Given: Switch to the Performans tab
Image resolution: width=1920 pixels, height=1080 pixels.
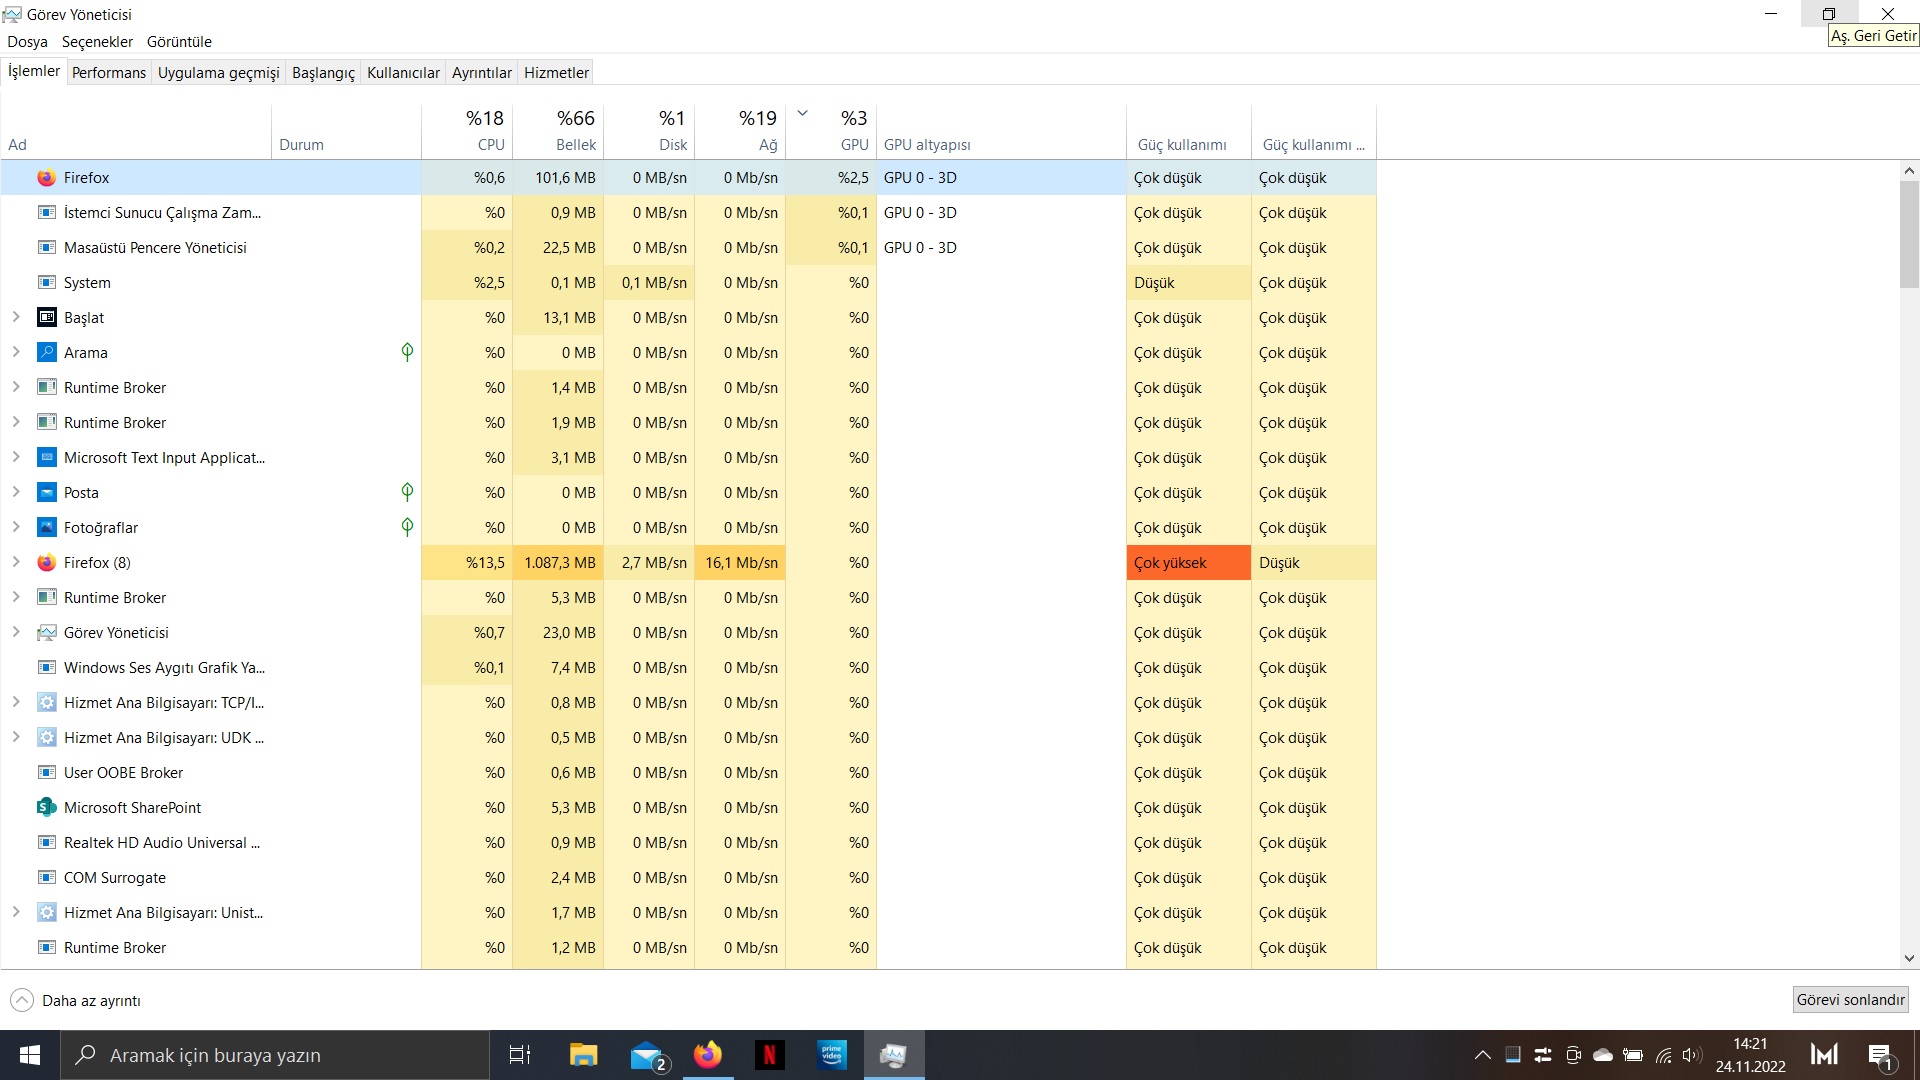Looking at the screenshot, I should pos(109,73).
